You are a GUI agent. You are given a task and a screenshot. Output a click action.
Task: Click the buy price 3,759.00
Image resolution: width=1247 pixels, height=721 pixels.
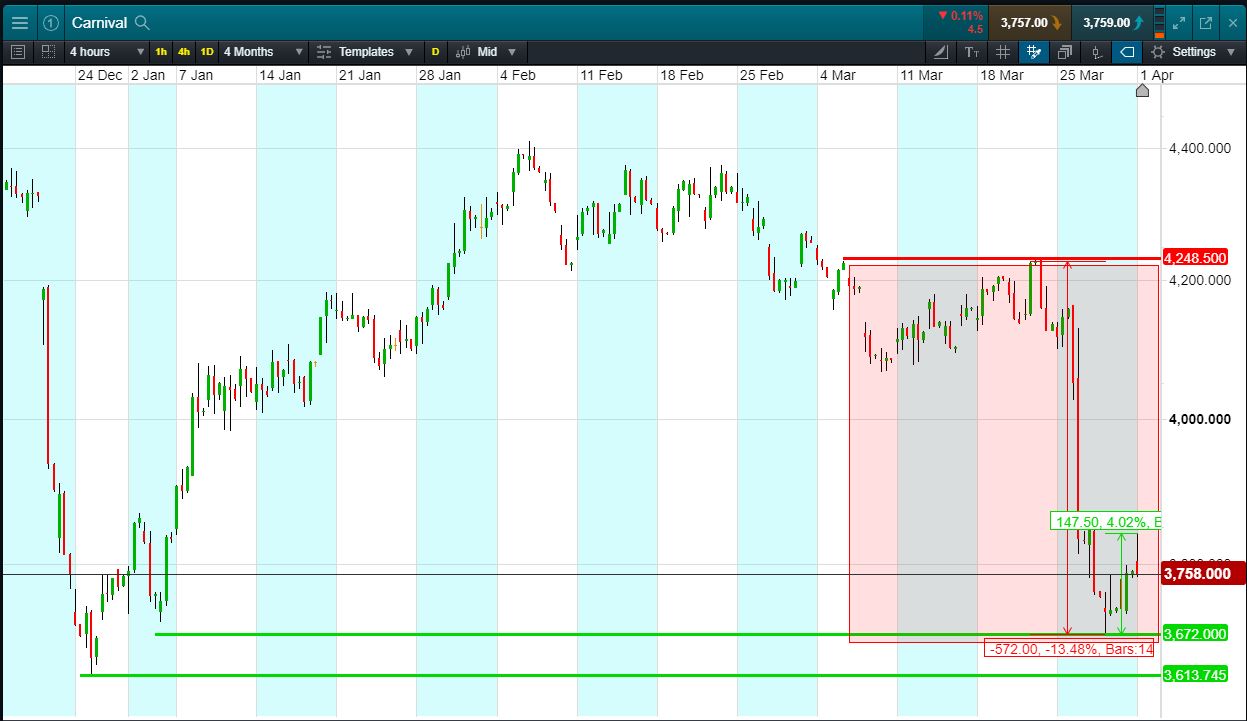1112,22
